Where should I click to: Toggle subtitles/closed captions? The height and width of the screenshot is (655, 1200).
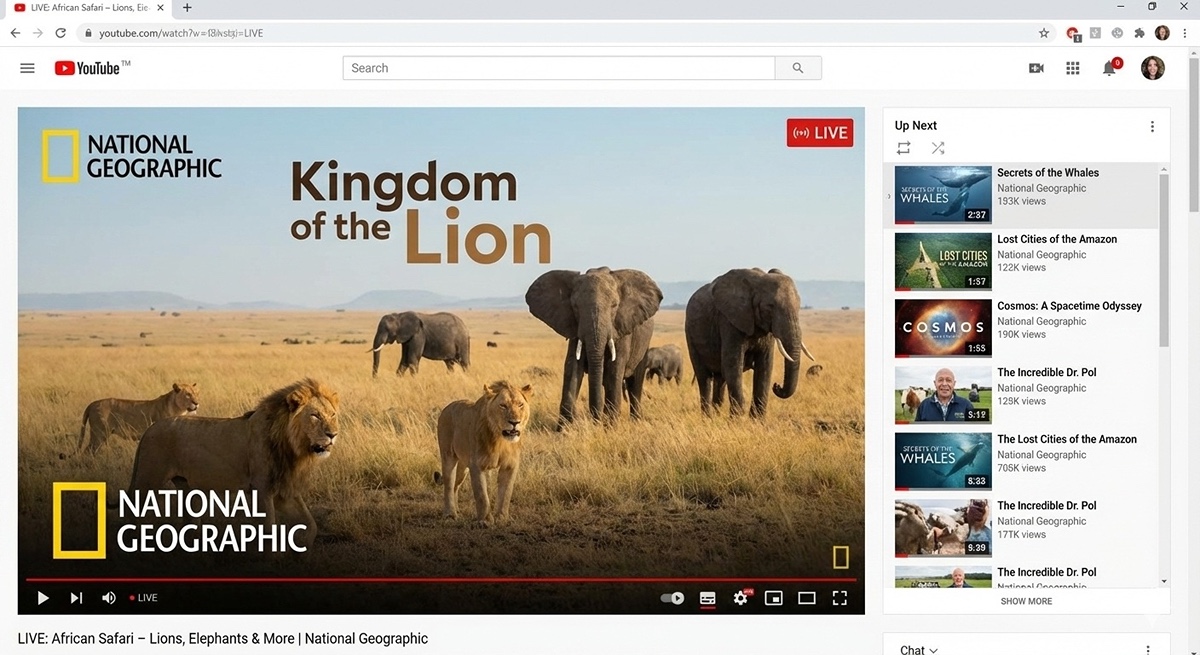[707, 598]
